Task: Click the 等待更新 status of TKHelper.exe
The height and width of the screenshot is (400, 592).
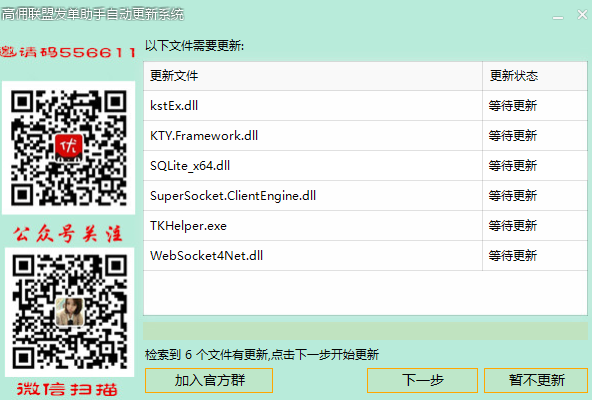Action: (512, 225)
